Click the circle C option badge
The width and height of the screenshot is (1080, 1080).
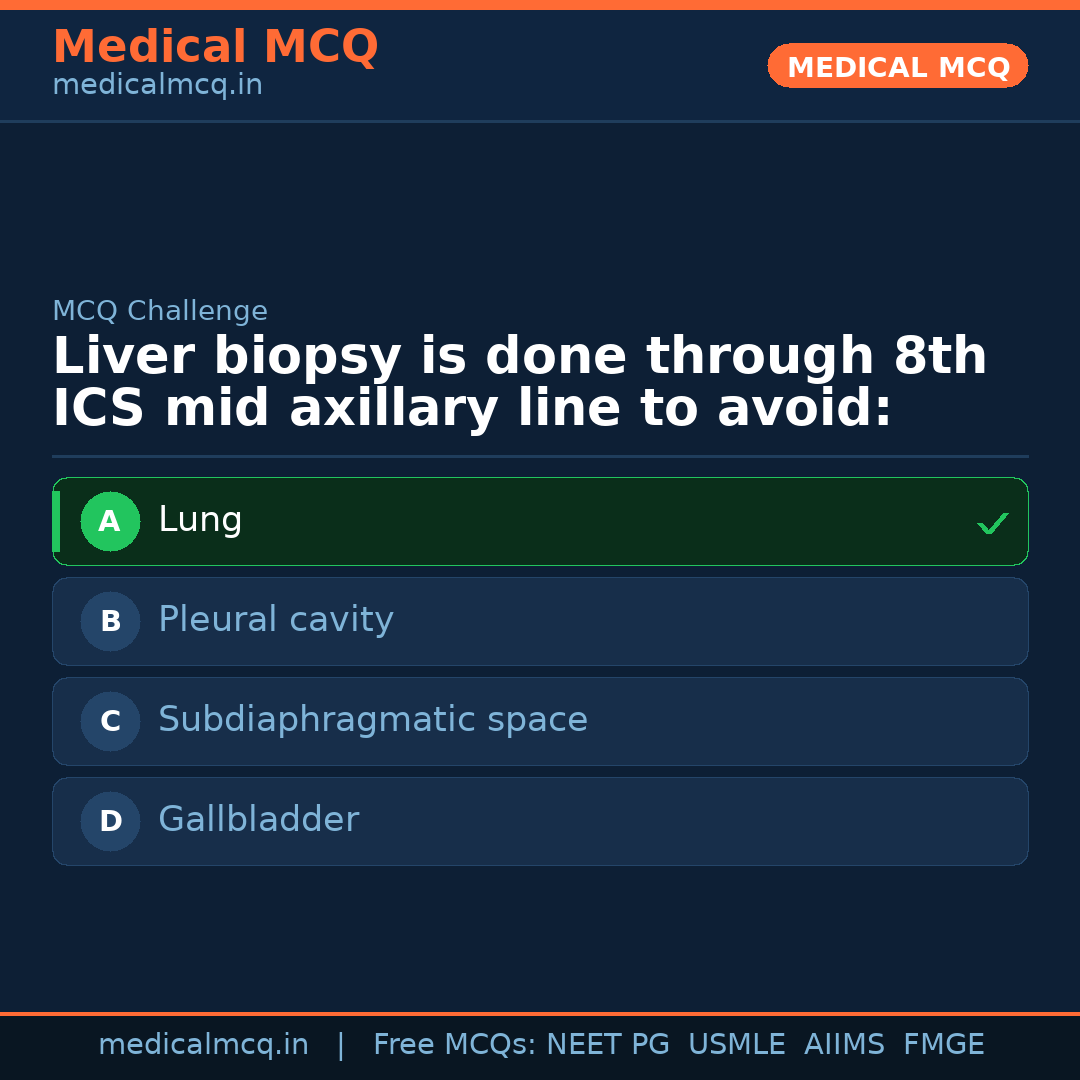tap(110, 721)
